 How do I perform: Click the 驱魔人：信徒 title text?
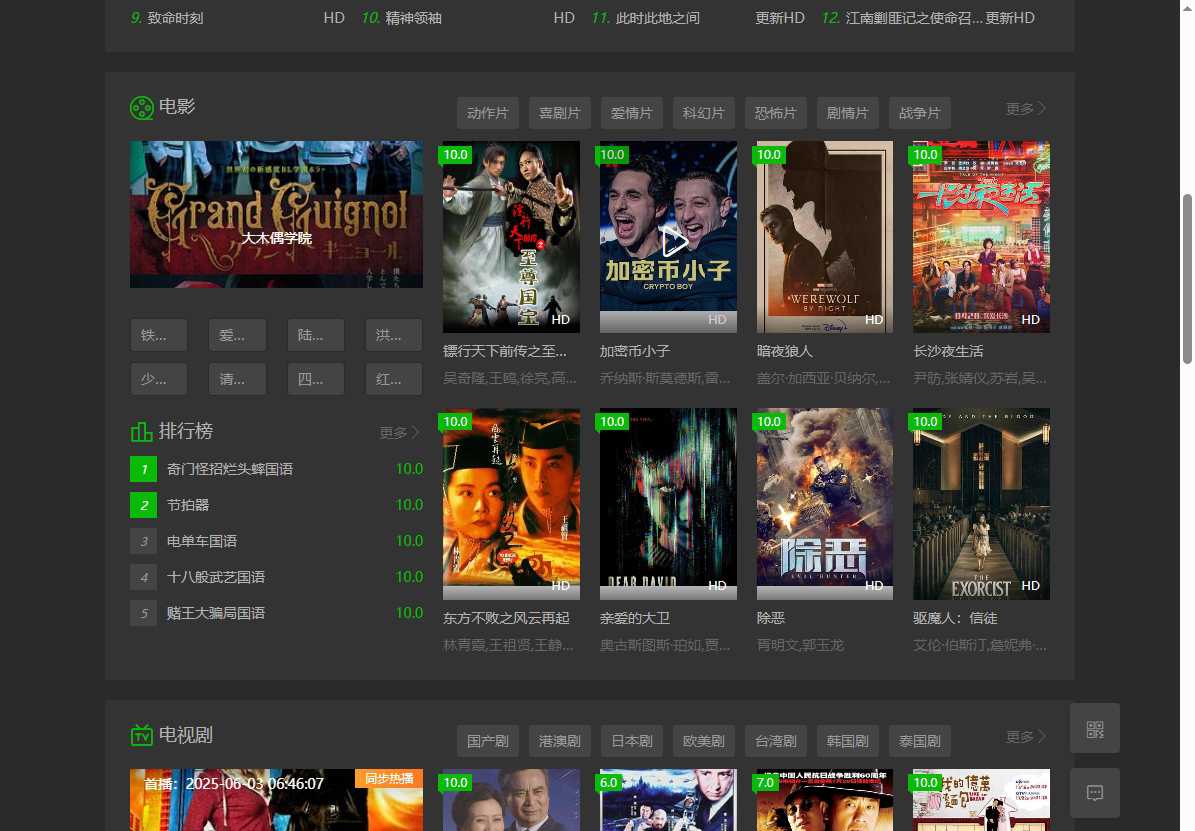(956, 618)
